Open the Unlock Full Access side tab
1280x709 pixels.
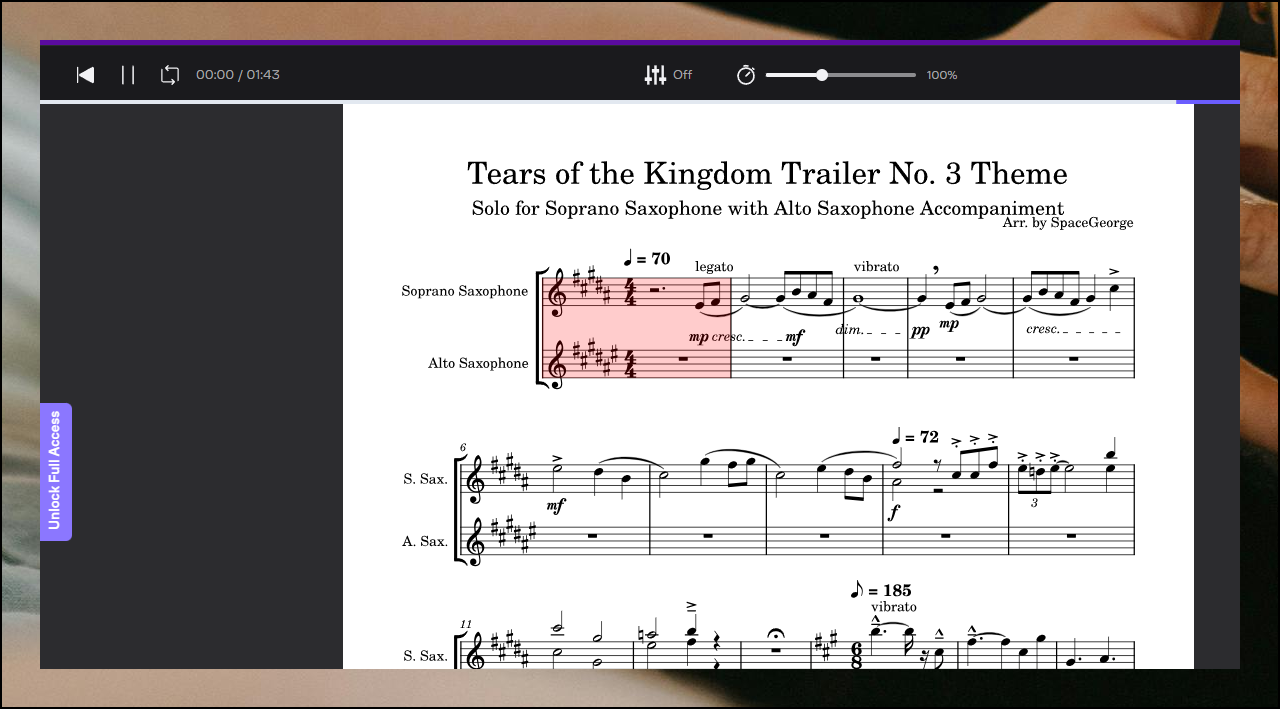coord(55,472)
